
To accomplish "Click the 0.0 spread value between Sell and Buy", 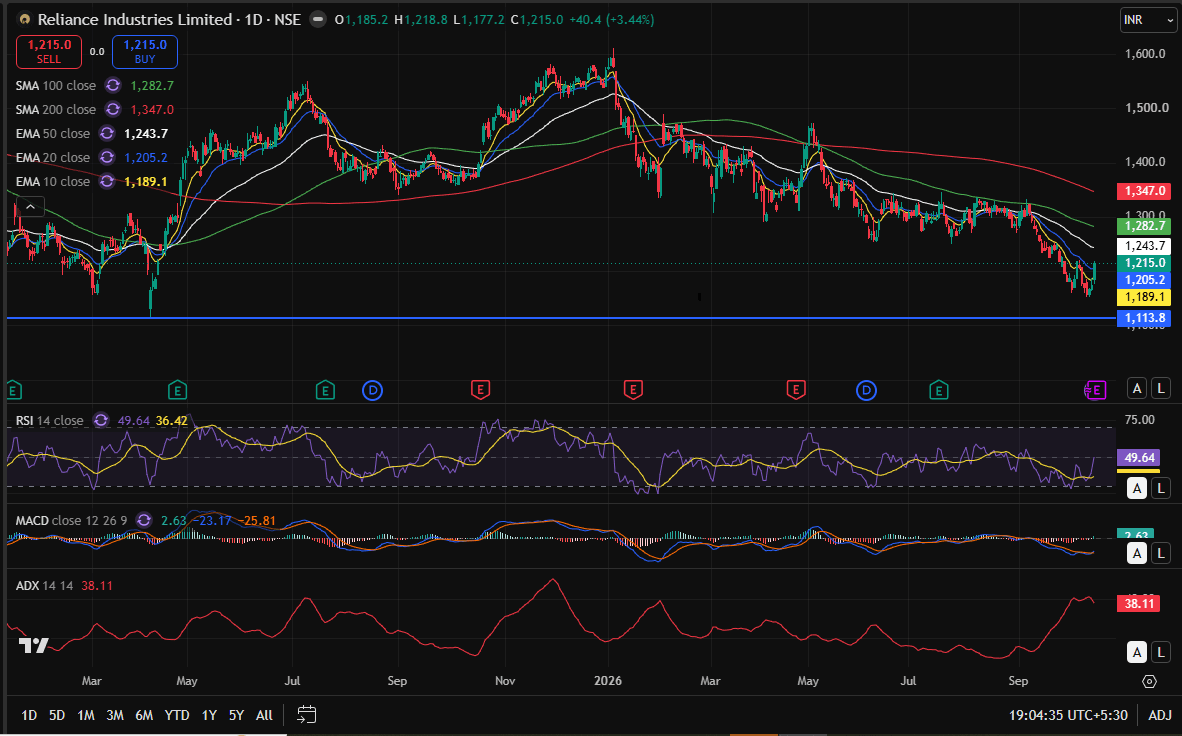I will (97, 52).
